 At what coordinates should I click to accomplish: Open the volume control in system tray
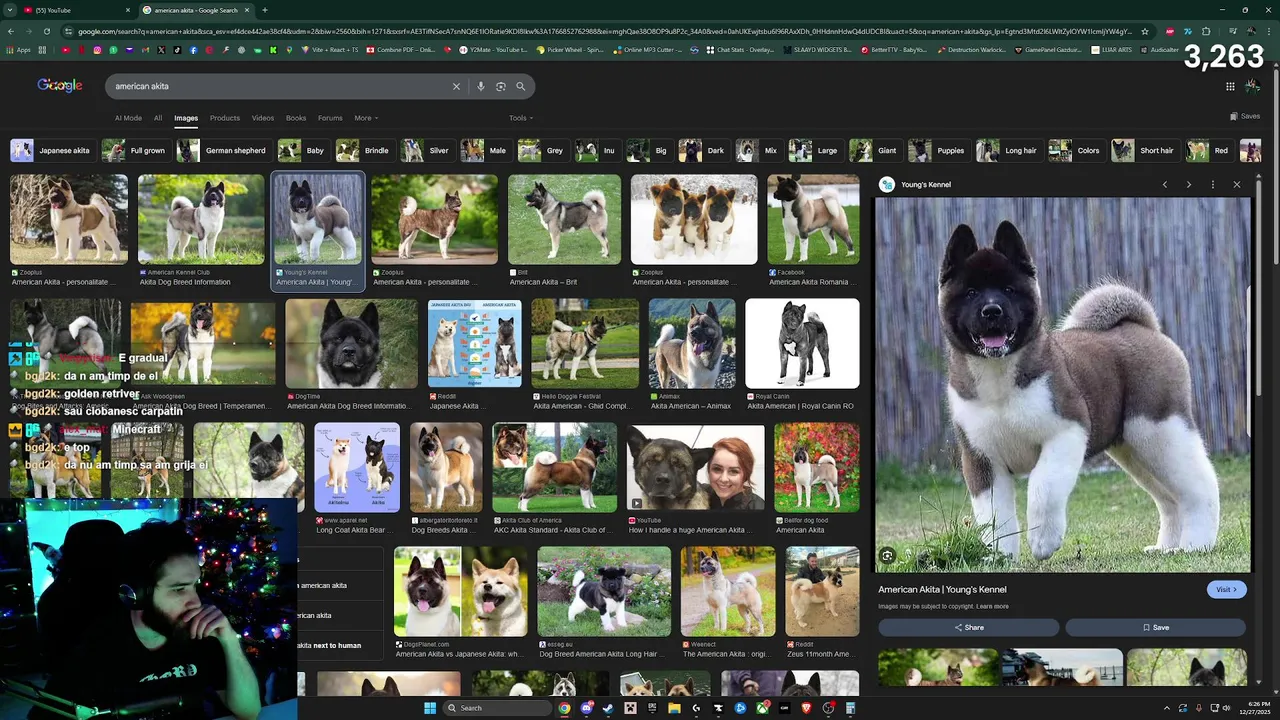[x=1226, y=708]
